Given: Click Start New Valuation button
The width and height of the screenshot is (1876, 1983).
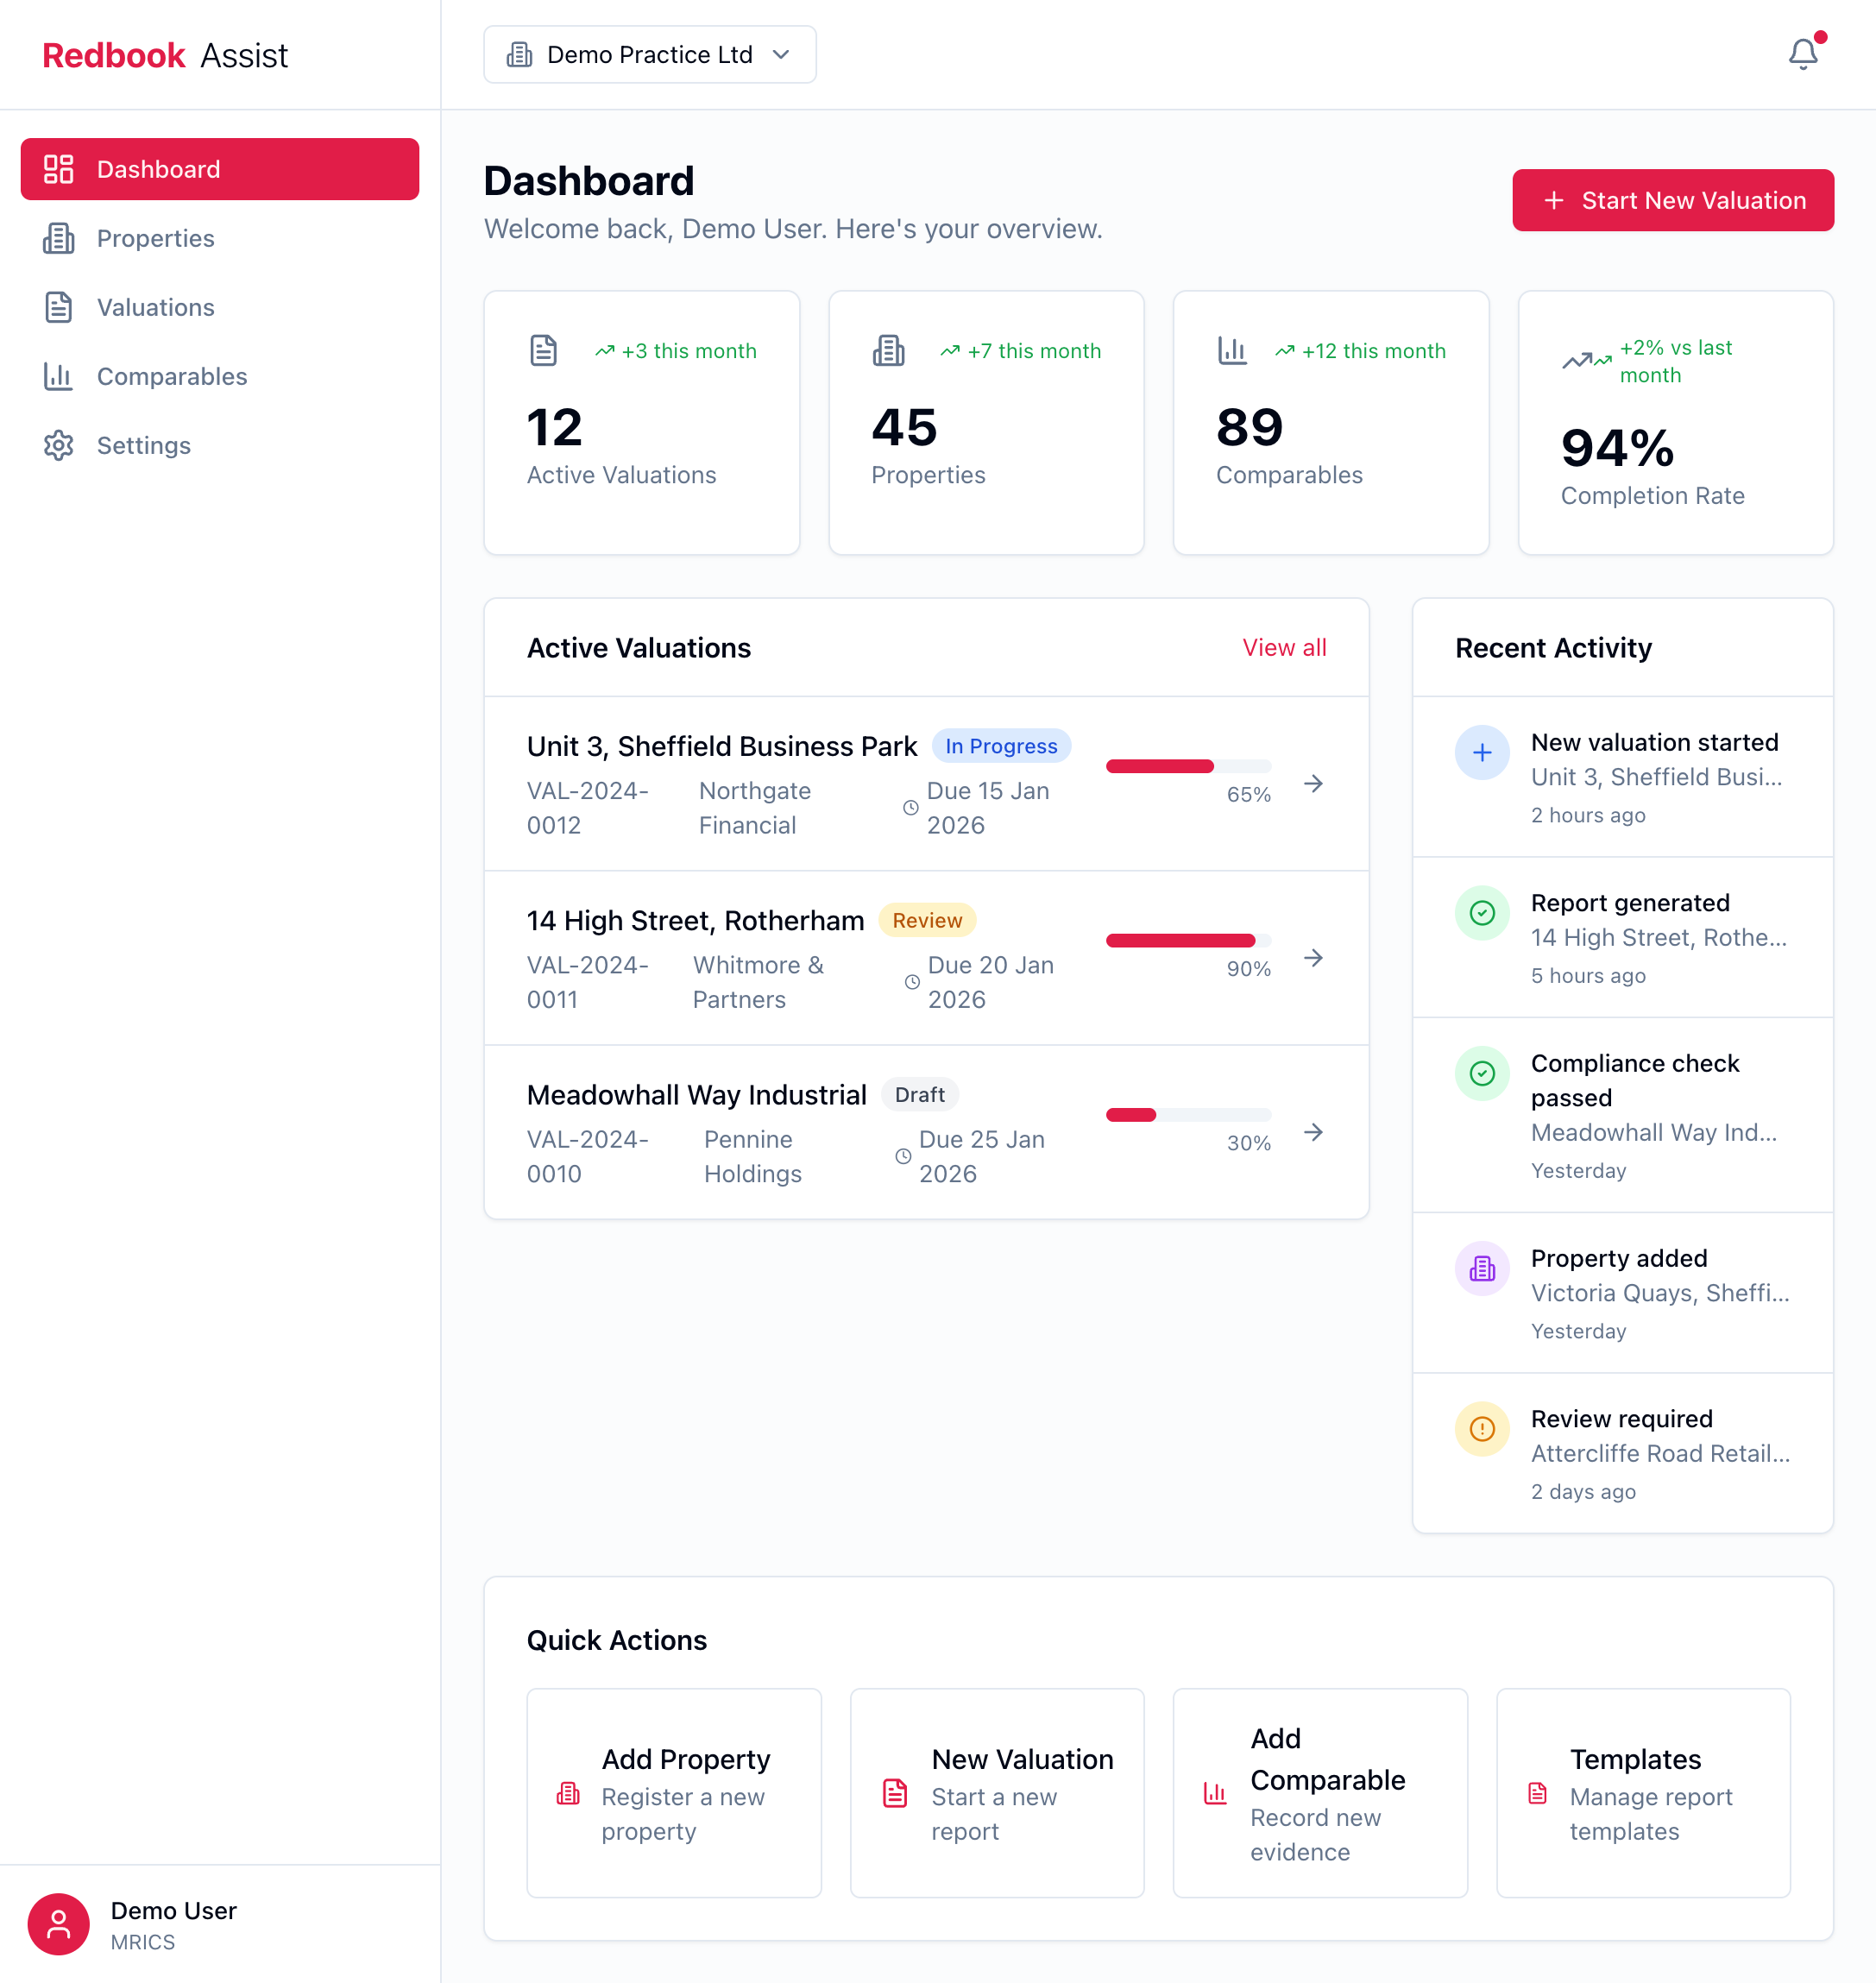Looking at the screenshot, I should click(1672, 200).
